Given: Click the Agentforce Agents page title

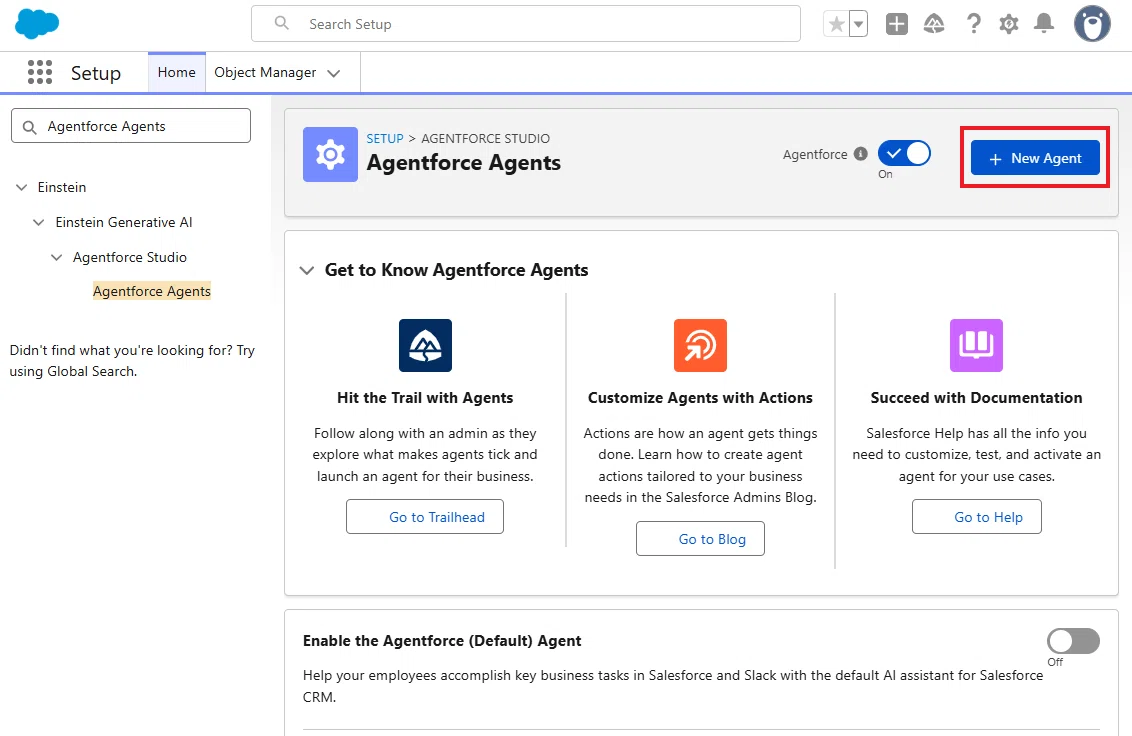Looking at the screenshot, I should pyautogui.click(x=463, y=163).
